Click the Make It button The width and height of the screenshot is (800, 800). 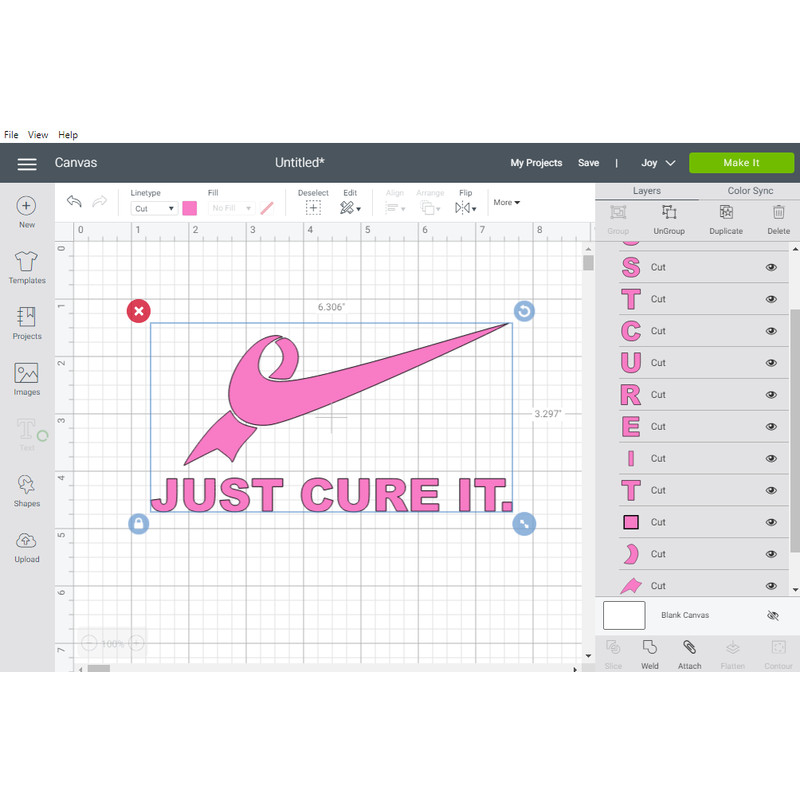(x=741, y=162)
